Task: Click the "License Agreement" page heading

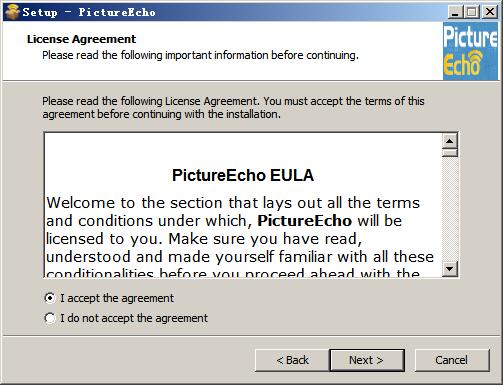Action: tap(81, 39)
